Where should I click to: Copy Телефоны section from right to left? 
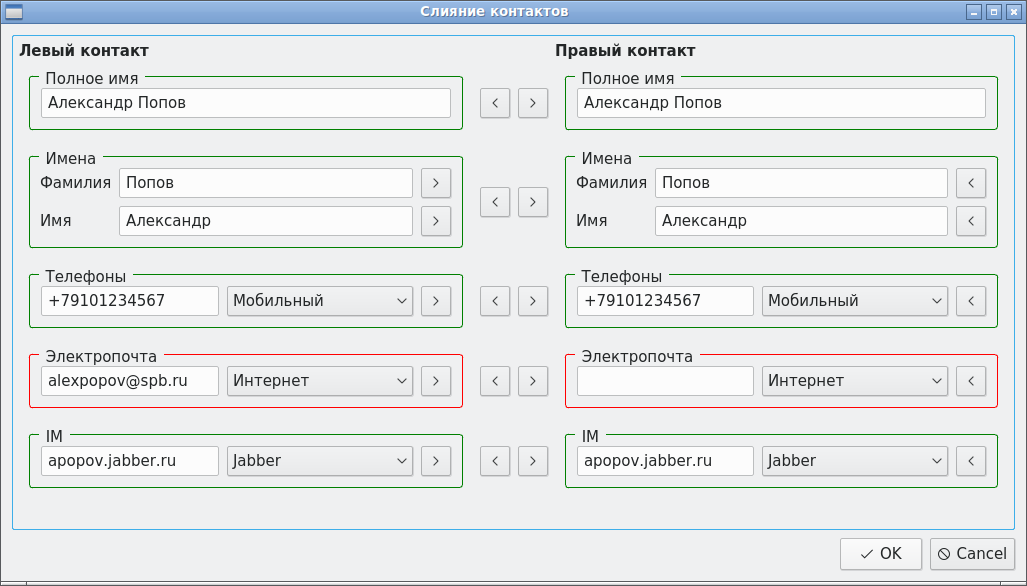point(495,301)
